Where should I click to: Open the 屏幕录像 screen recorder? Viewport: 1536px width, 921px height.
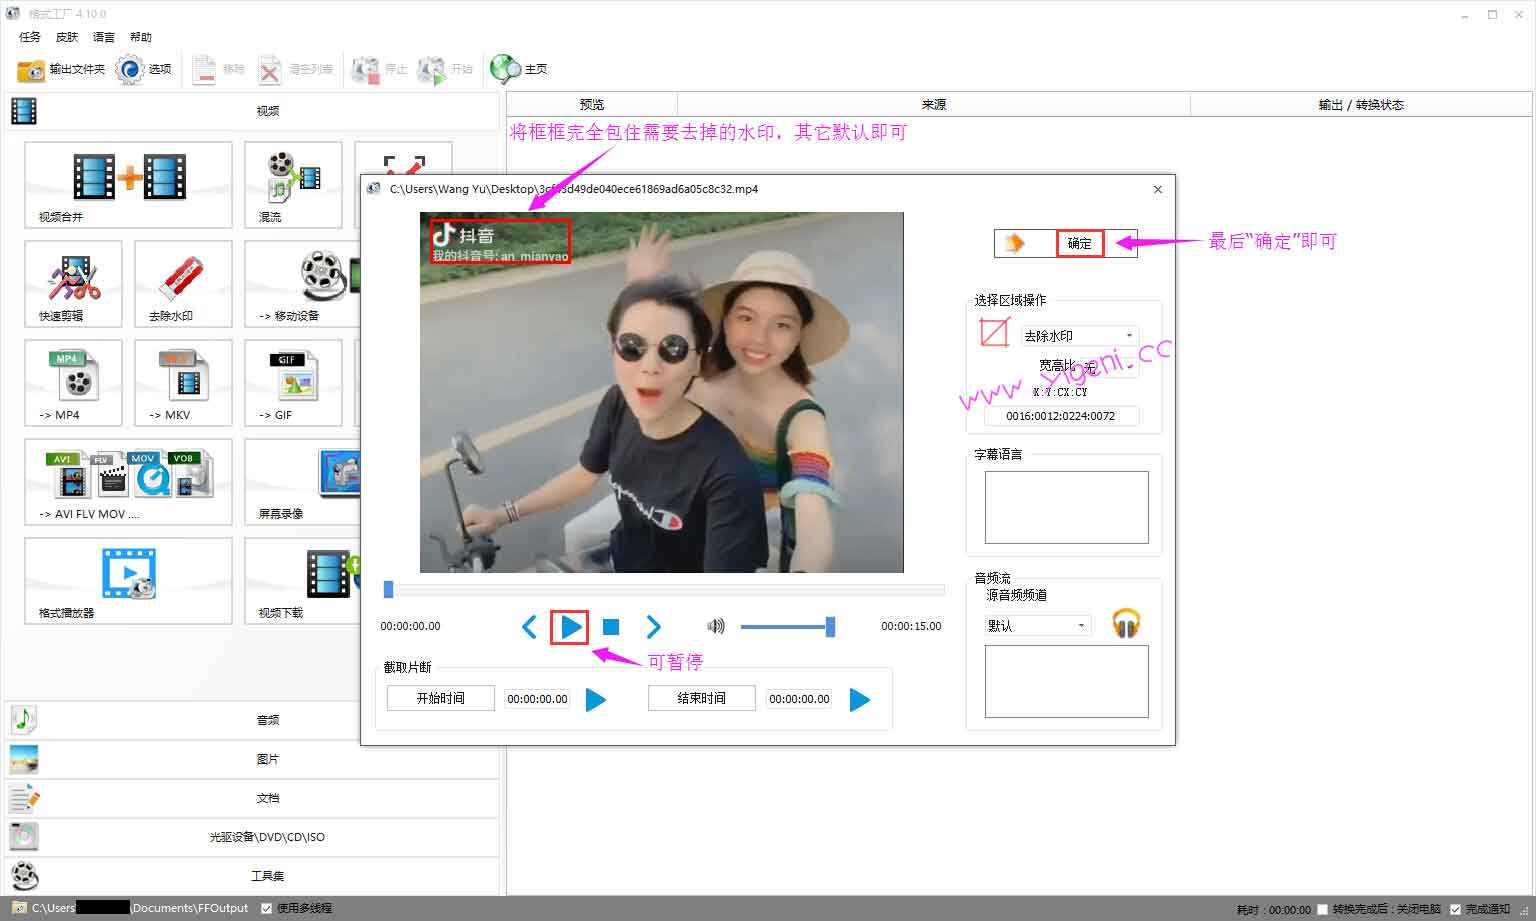[x=303, y=482]
